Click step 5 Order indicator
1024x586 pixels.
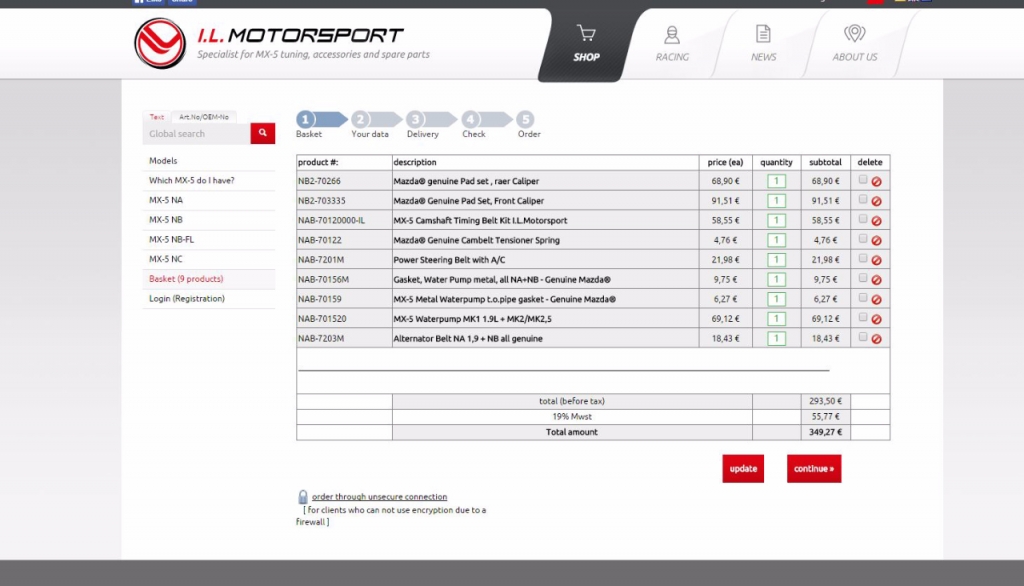tap(528, 123)
